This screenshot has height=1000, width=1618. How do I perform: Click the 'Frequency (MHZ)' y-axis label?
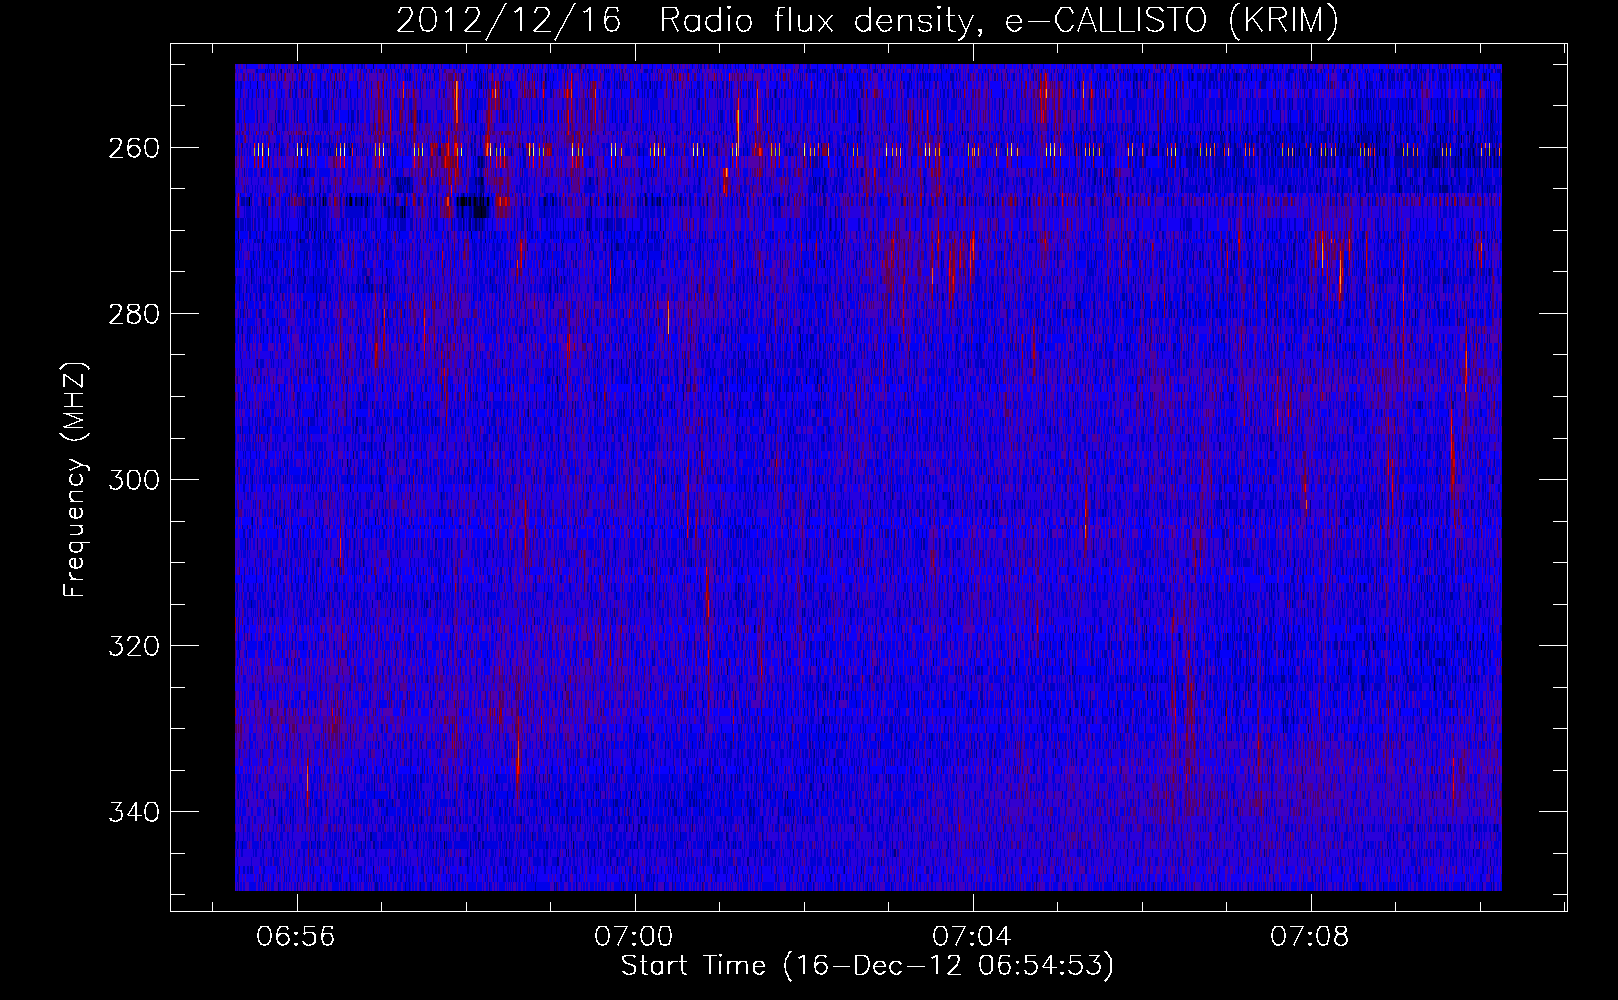click(76, 479)
